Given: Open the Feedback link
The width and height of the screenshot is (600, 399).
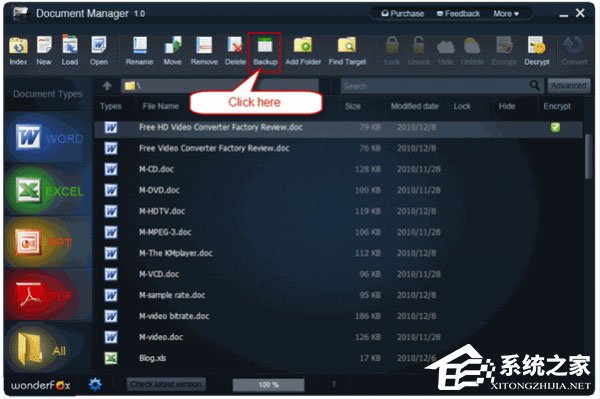Looking at the screenshot, I should pyautogui.click(x=458, y=14).
